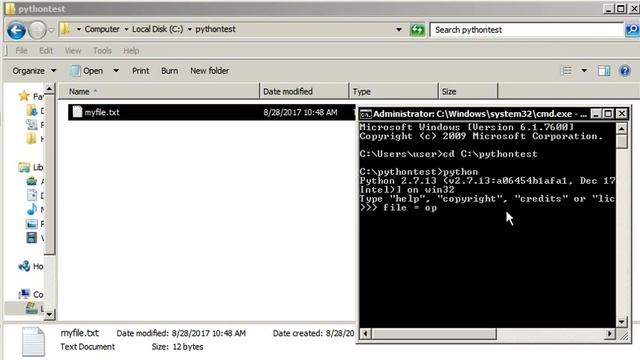Viewport: 640px width, 360px height.
Task: Click the green Refresh button
Action: [x=417, y=30]
